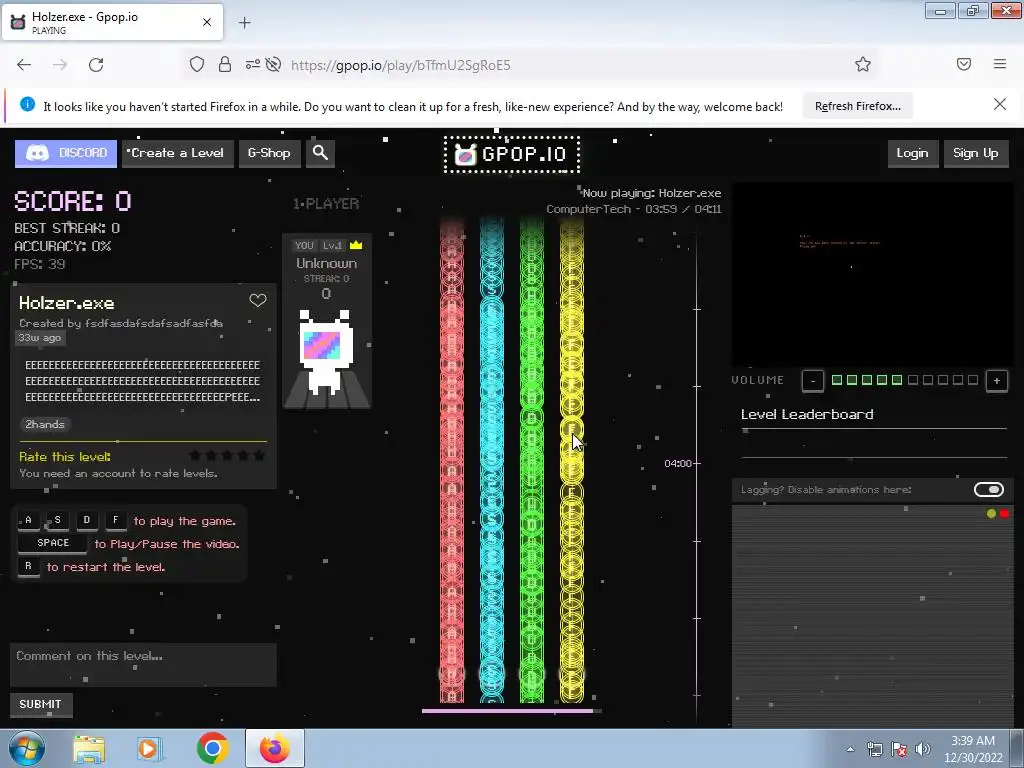Open the Firefox hamburger menu
The image size is (1024, 768).
coord(1000,64)
